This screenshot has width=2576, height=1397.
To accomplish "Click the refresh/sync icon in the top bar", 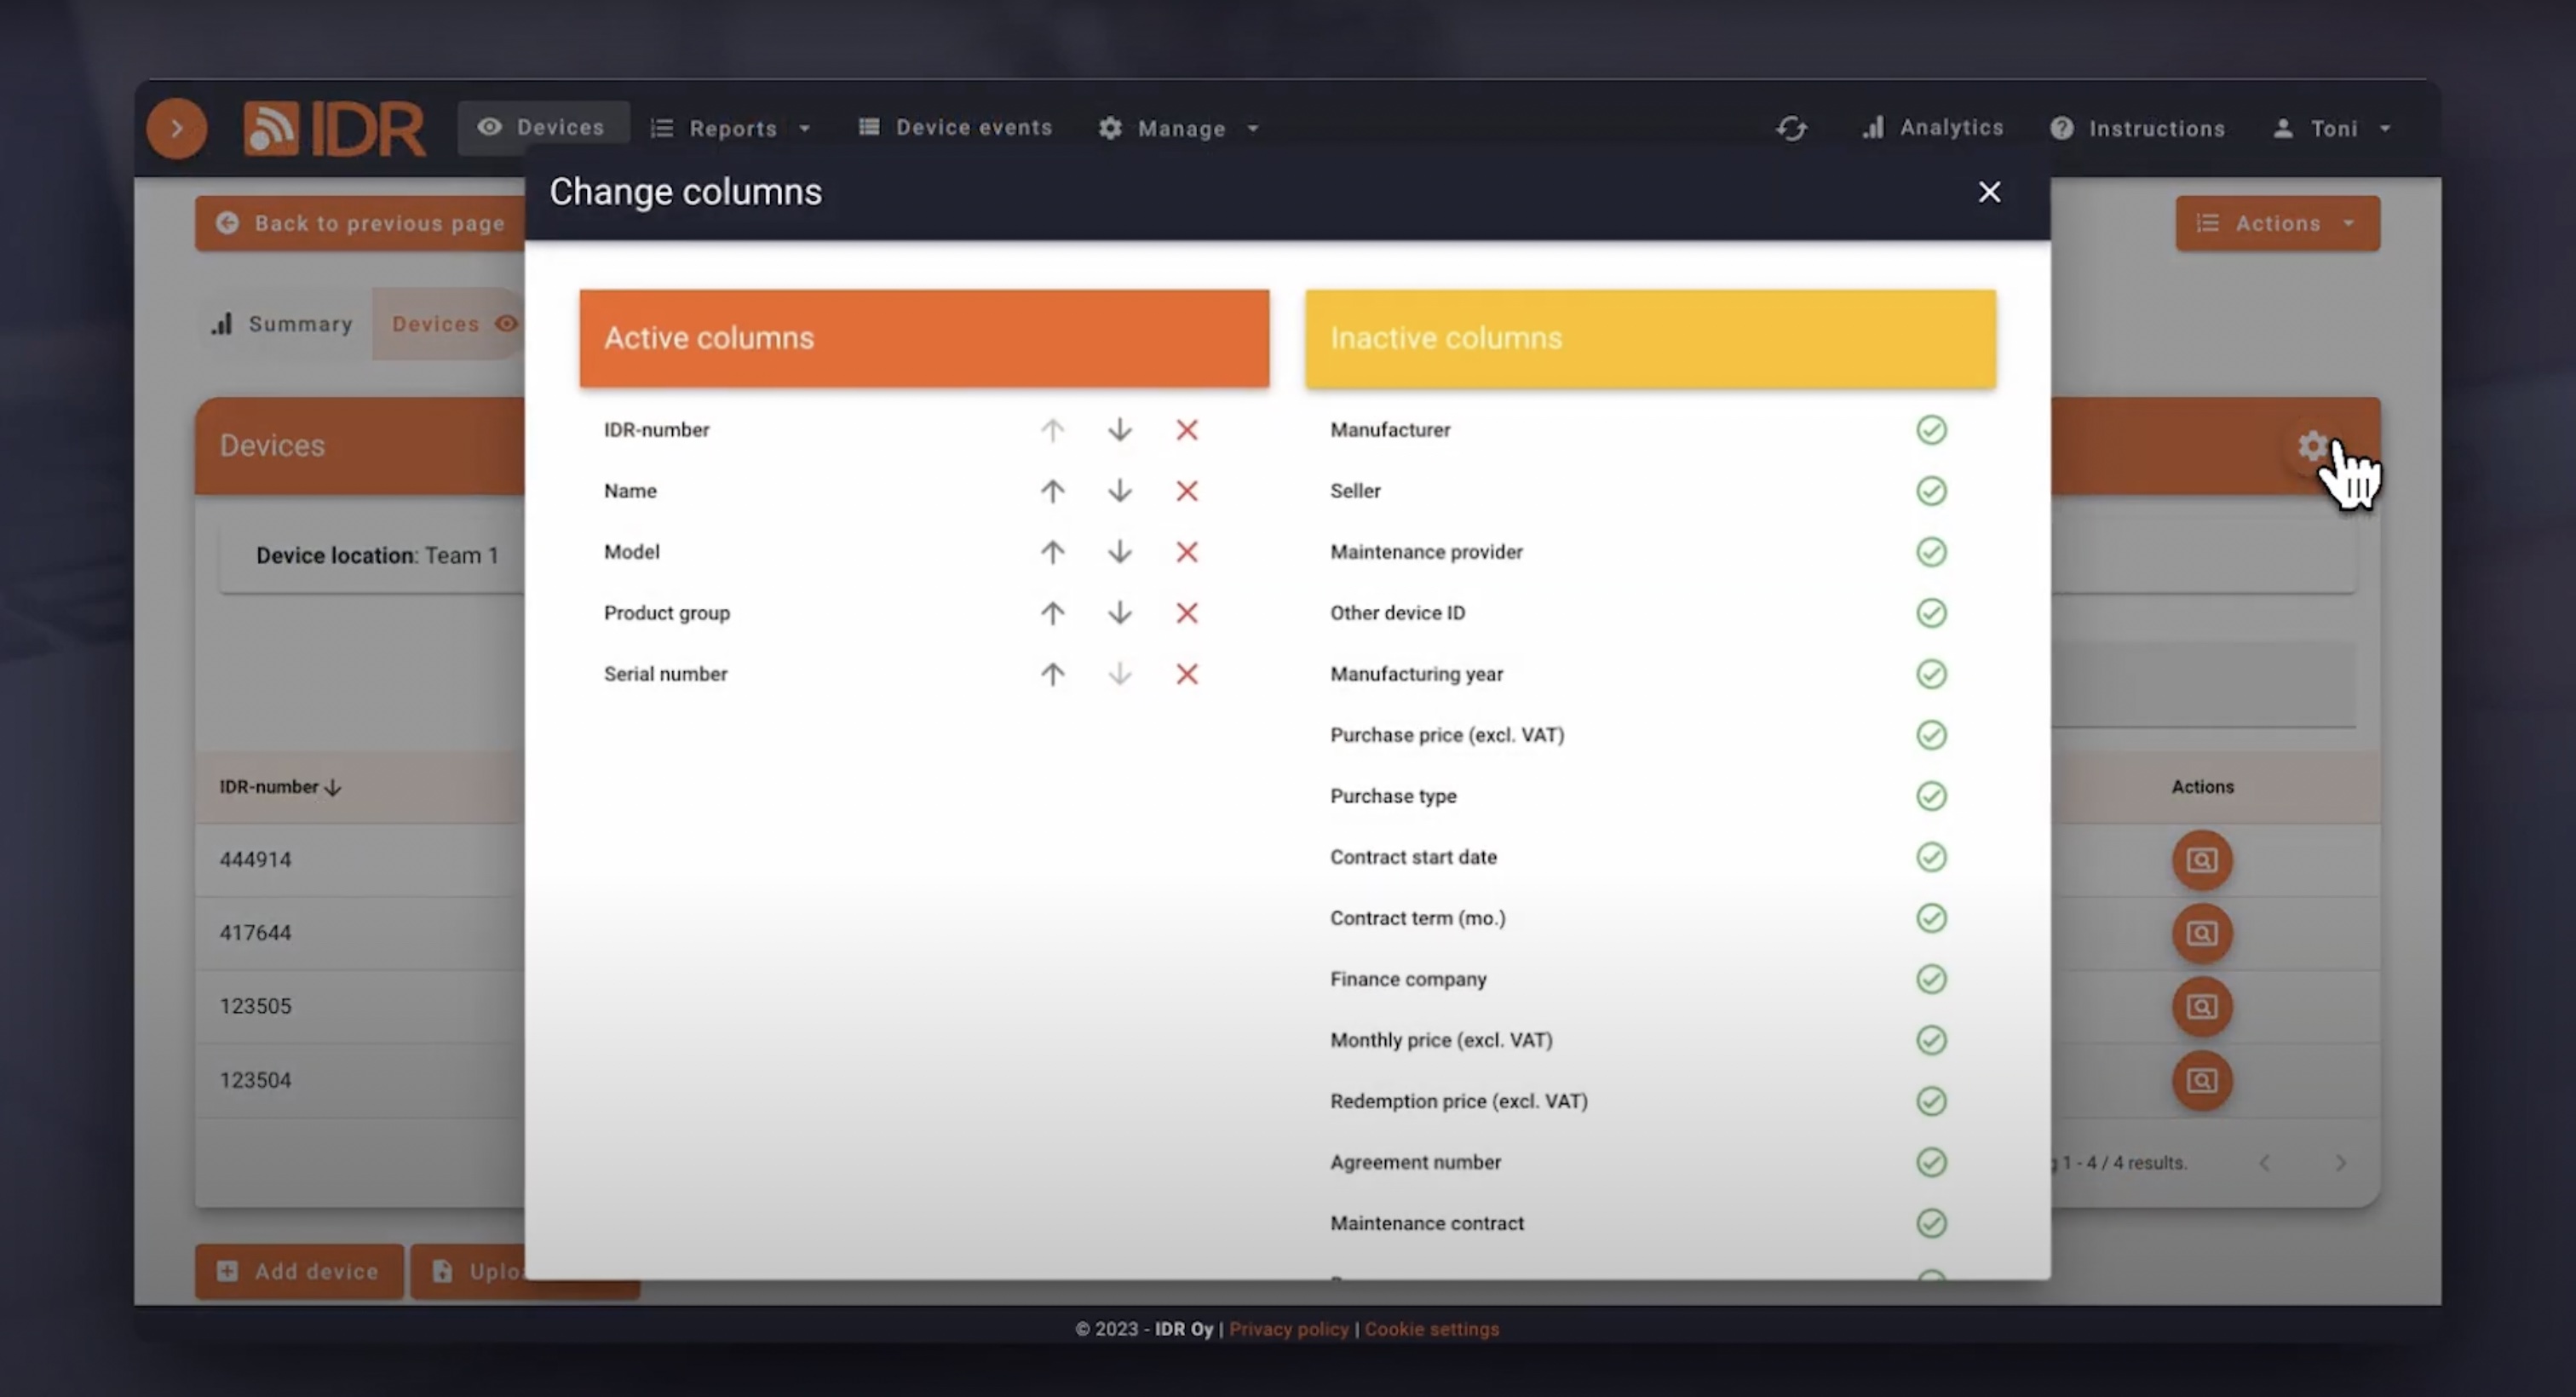I will (1791, 128).
